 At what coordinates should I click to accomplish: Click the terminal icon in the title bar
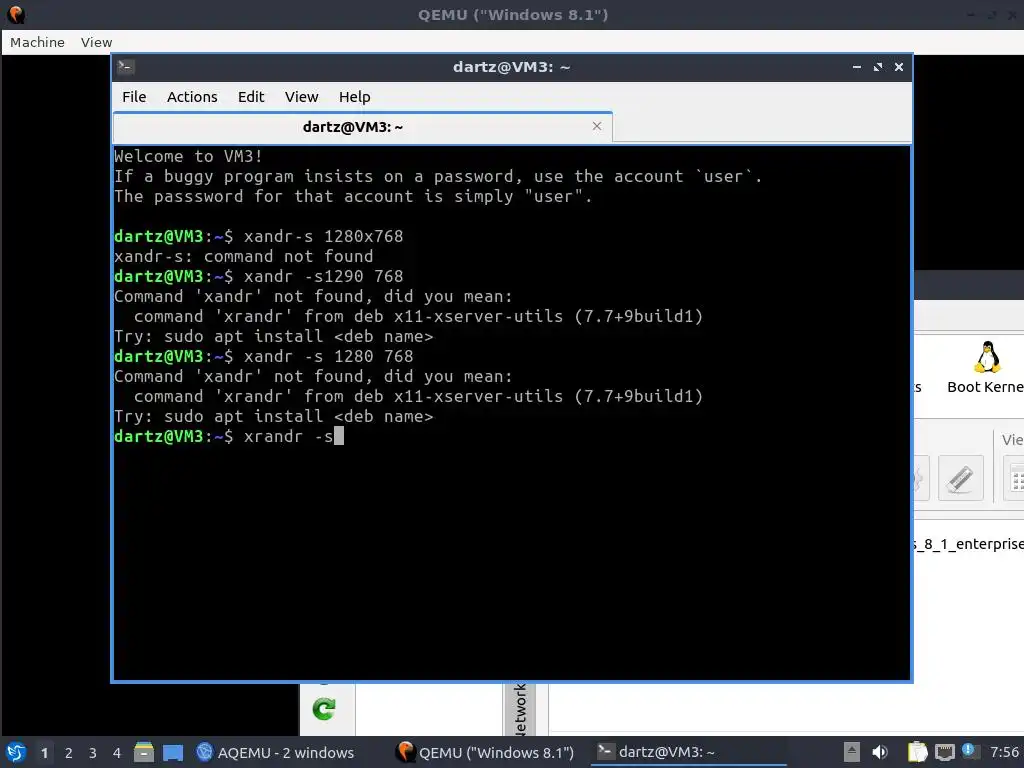[126, 67]
